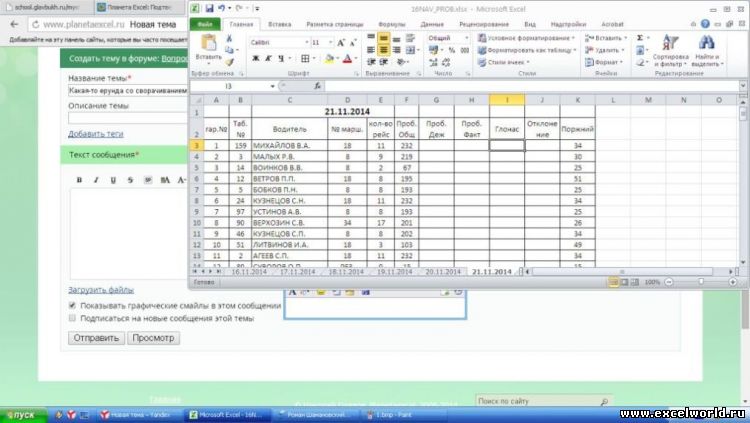Toggle underline Ч in Excel ribbon
Screen dimensions: 750x423
[x=281, y=58]
